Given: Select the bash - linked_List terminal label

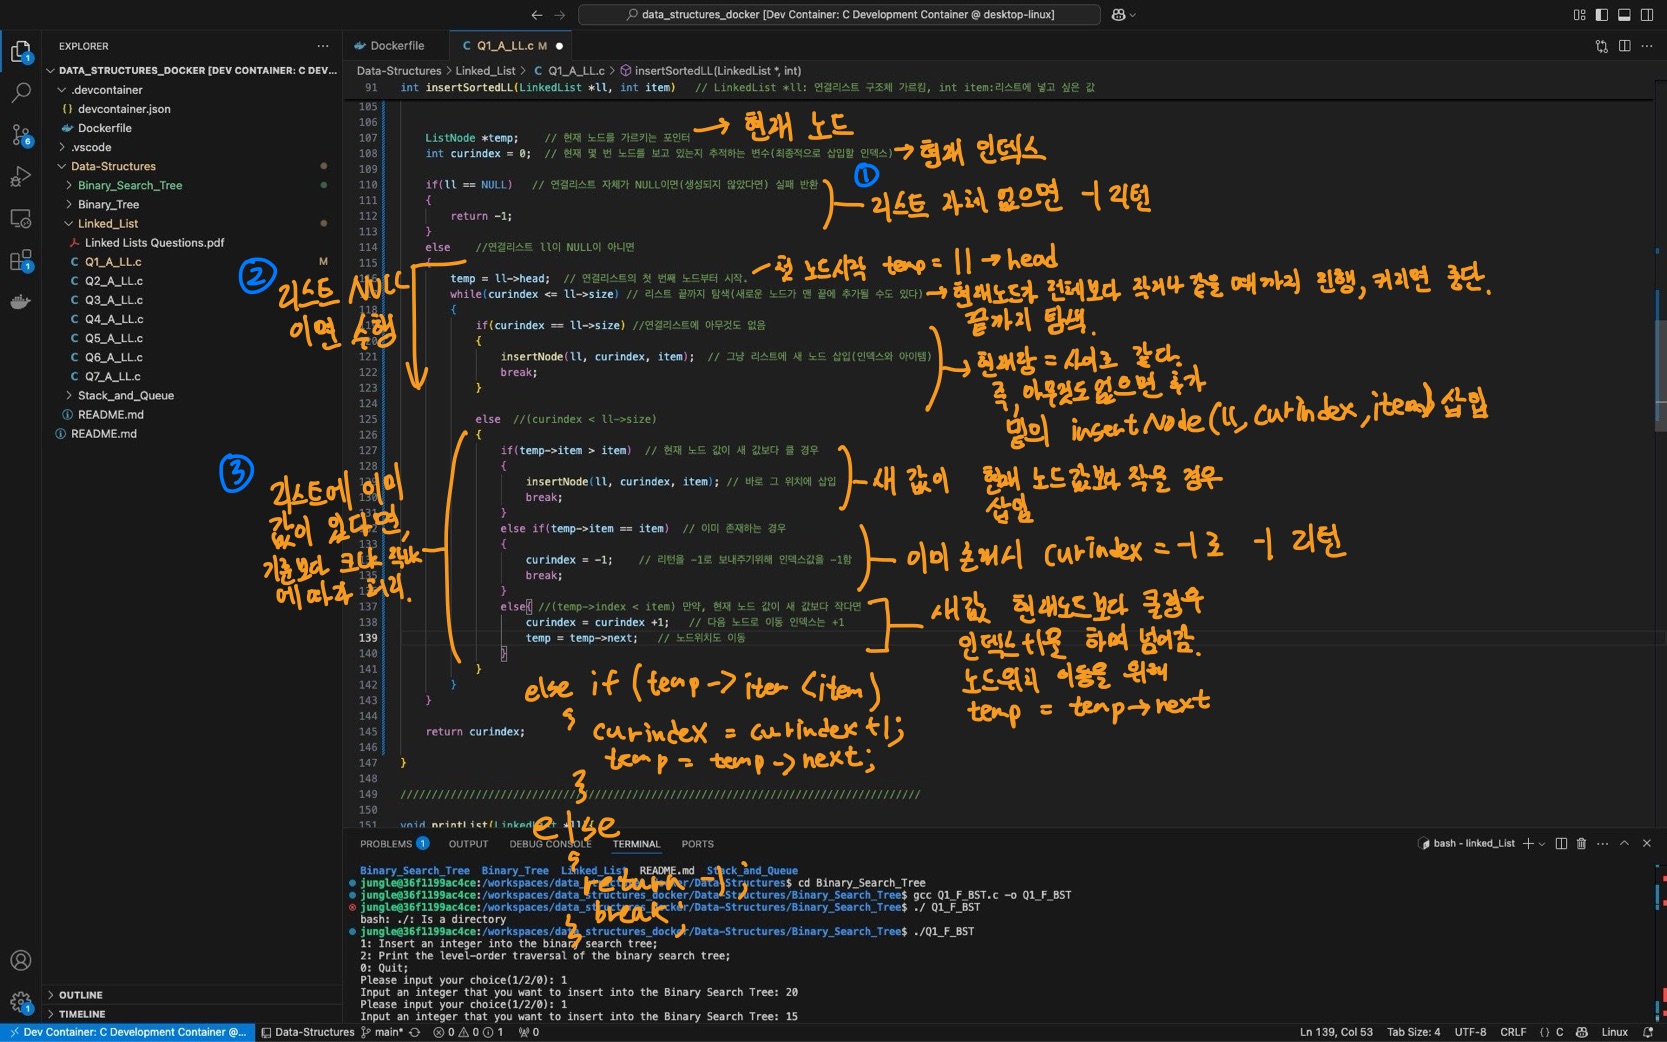Looking at the screenshot, I should pos(1466,844).
